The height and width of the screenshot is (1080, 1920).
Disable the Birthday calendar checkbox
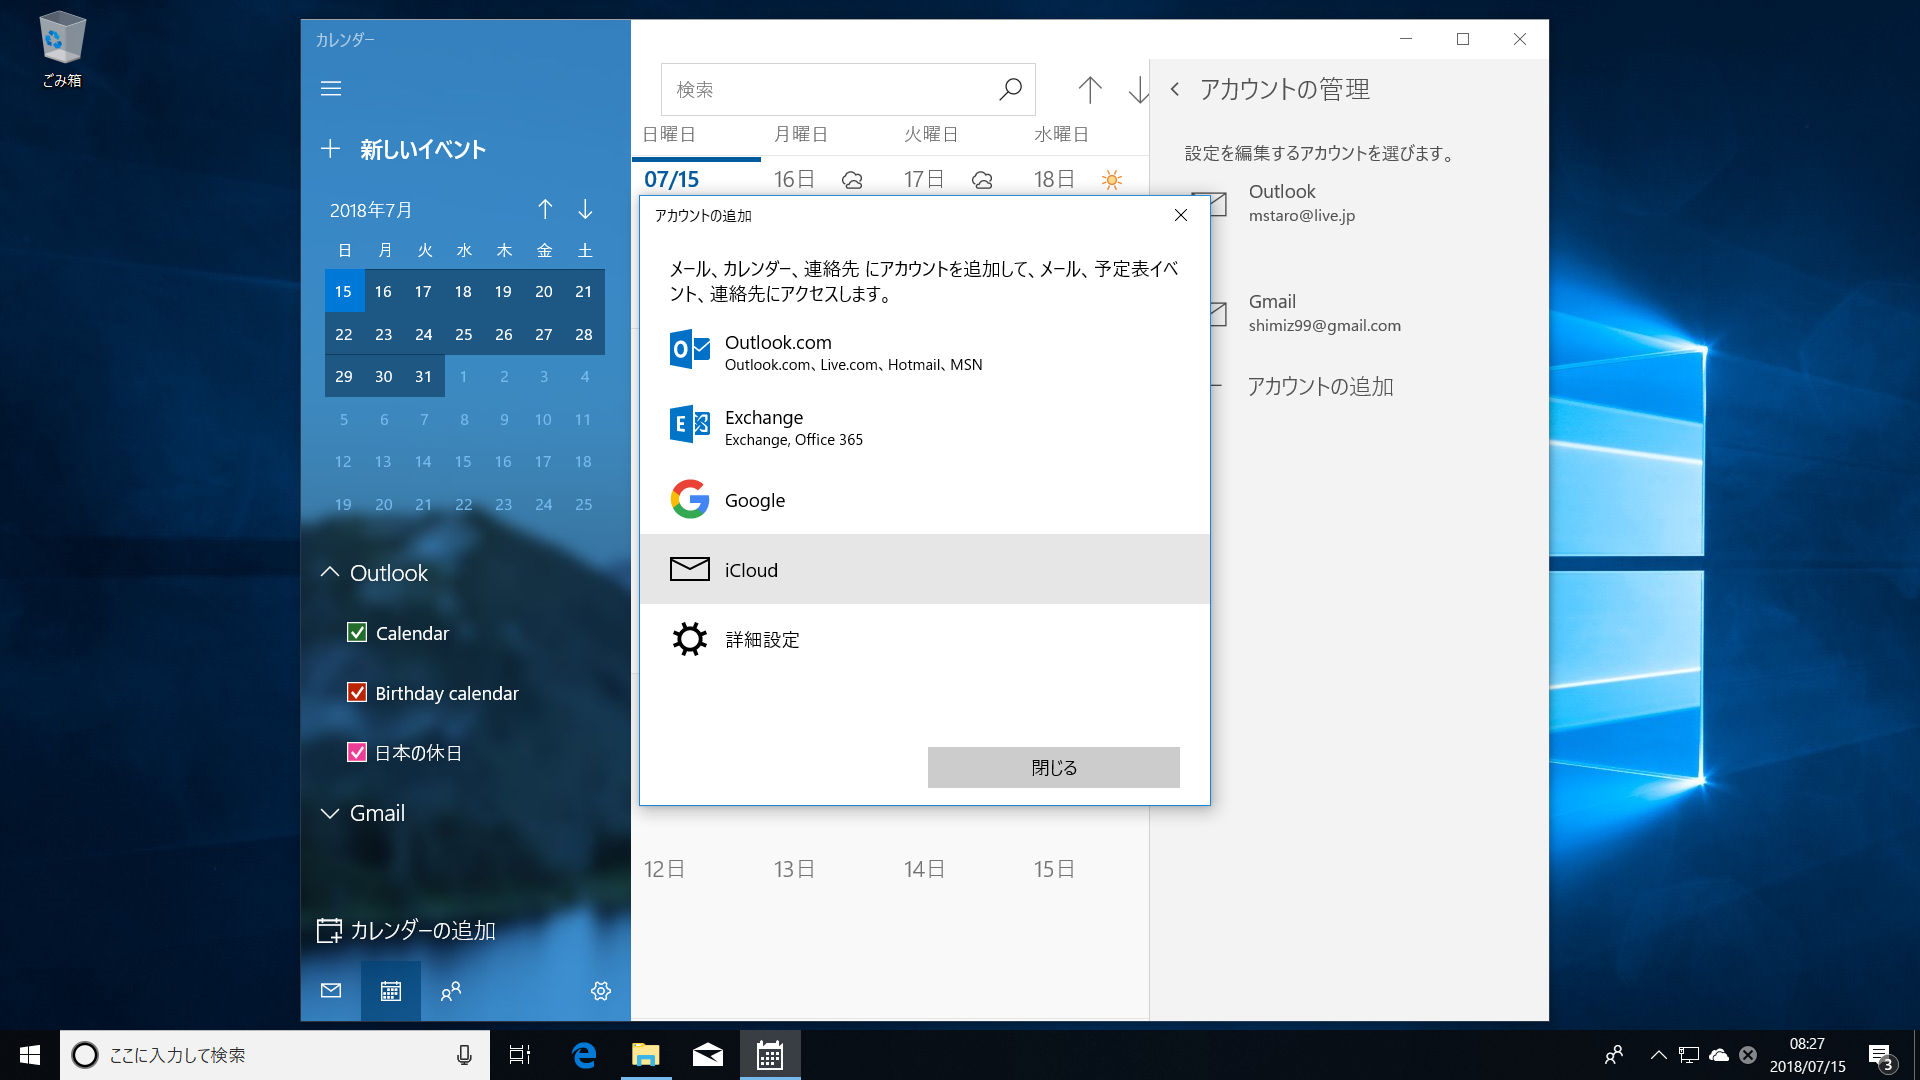(357, 692)
